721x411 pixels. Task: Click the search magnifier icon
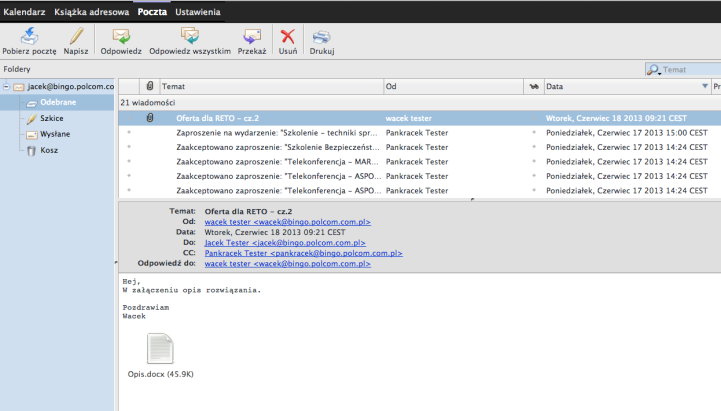[x=653, y=69]
